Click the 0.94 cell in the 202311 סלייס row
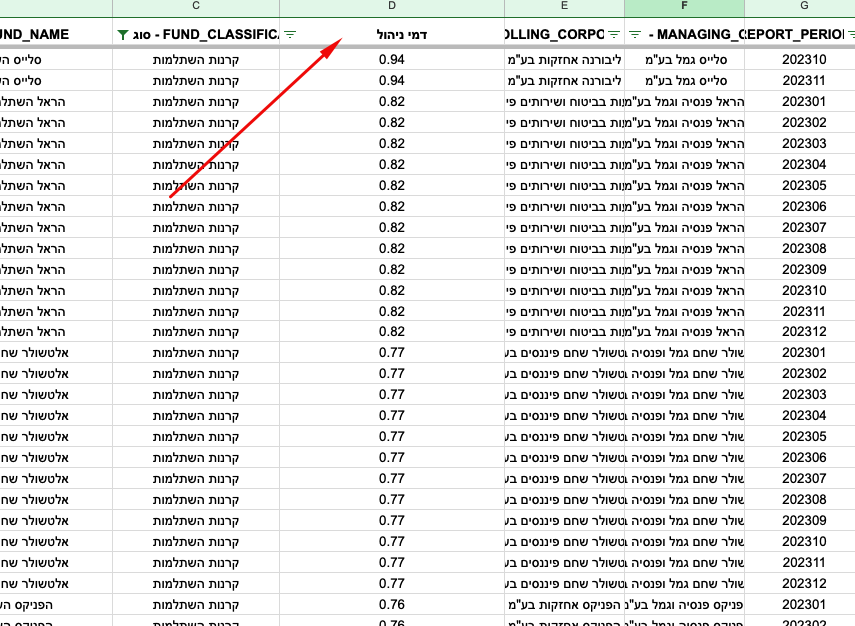 coord(392,81)
